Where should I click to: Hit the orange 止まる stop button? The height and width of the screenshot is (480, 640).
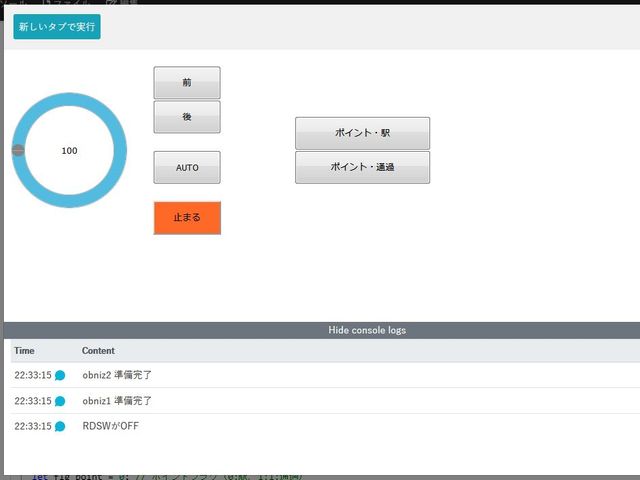pos(187,218)
